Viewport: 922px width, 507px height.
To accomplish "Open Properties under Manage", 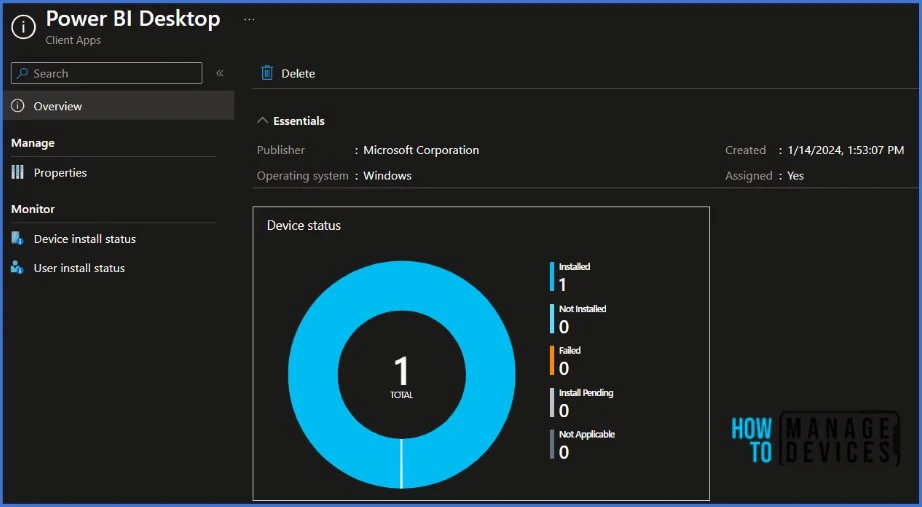I will [x=60, y=172].
